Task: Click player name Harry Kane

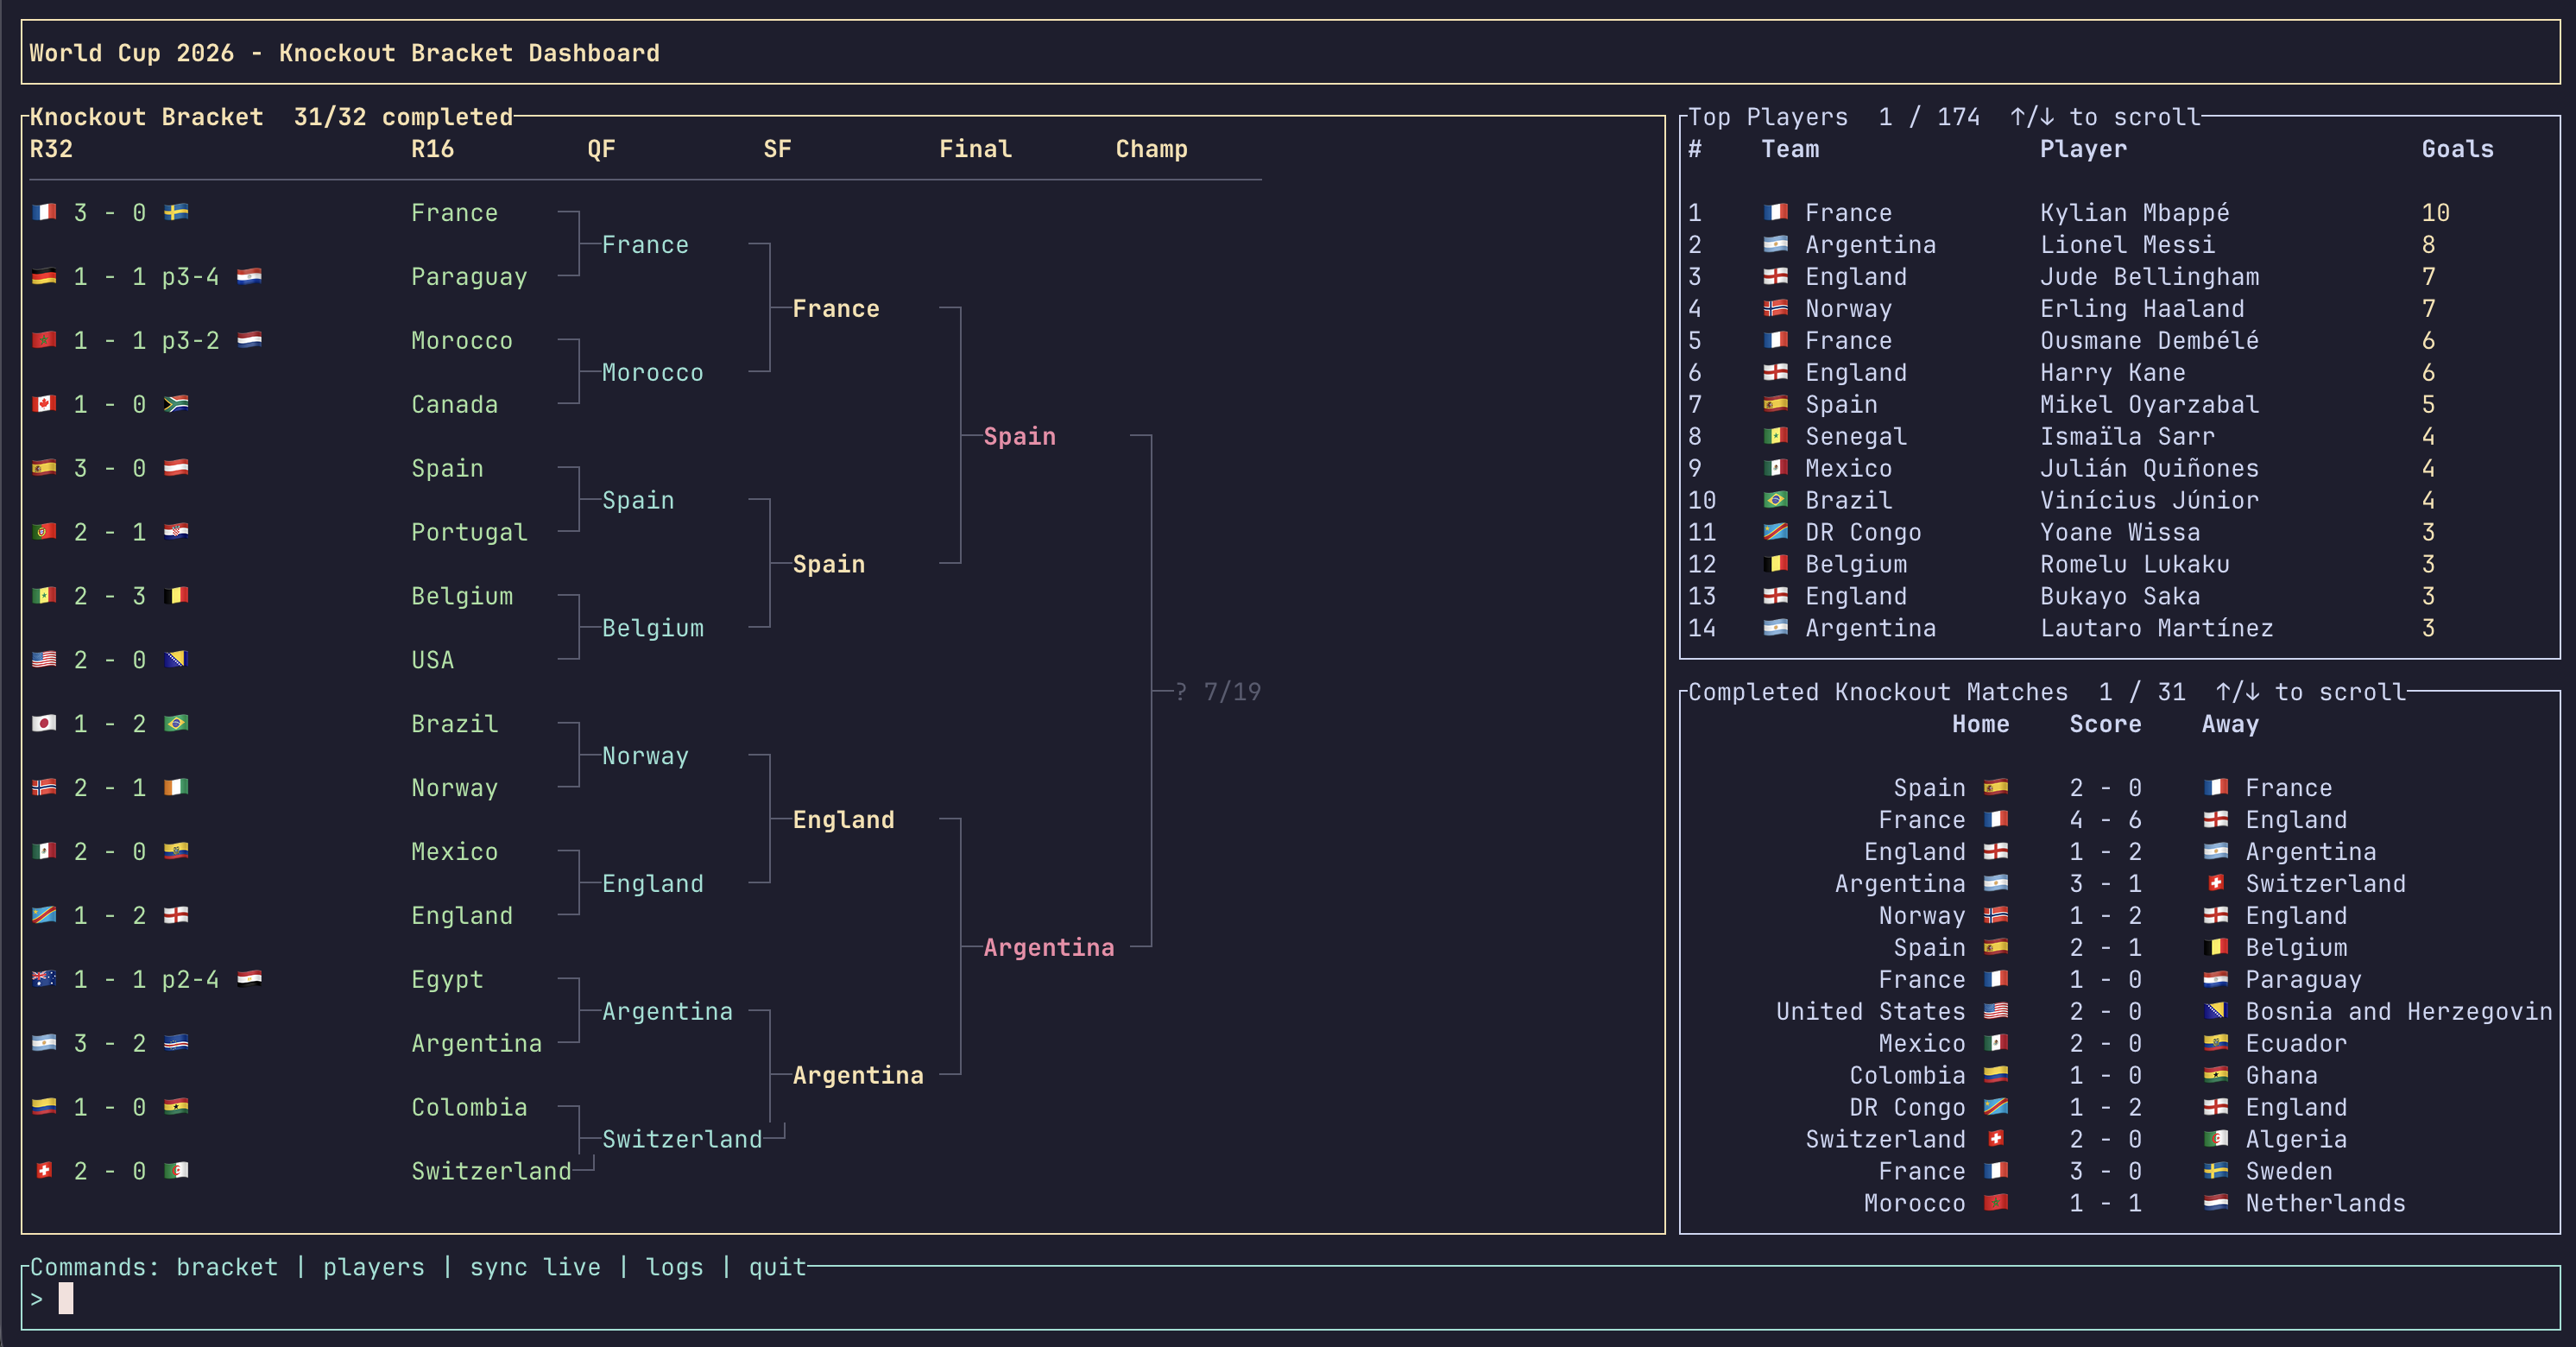Action: pos(2112,372)
